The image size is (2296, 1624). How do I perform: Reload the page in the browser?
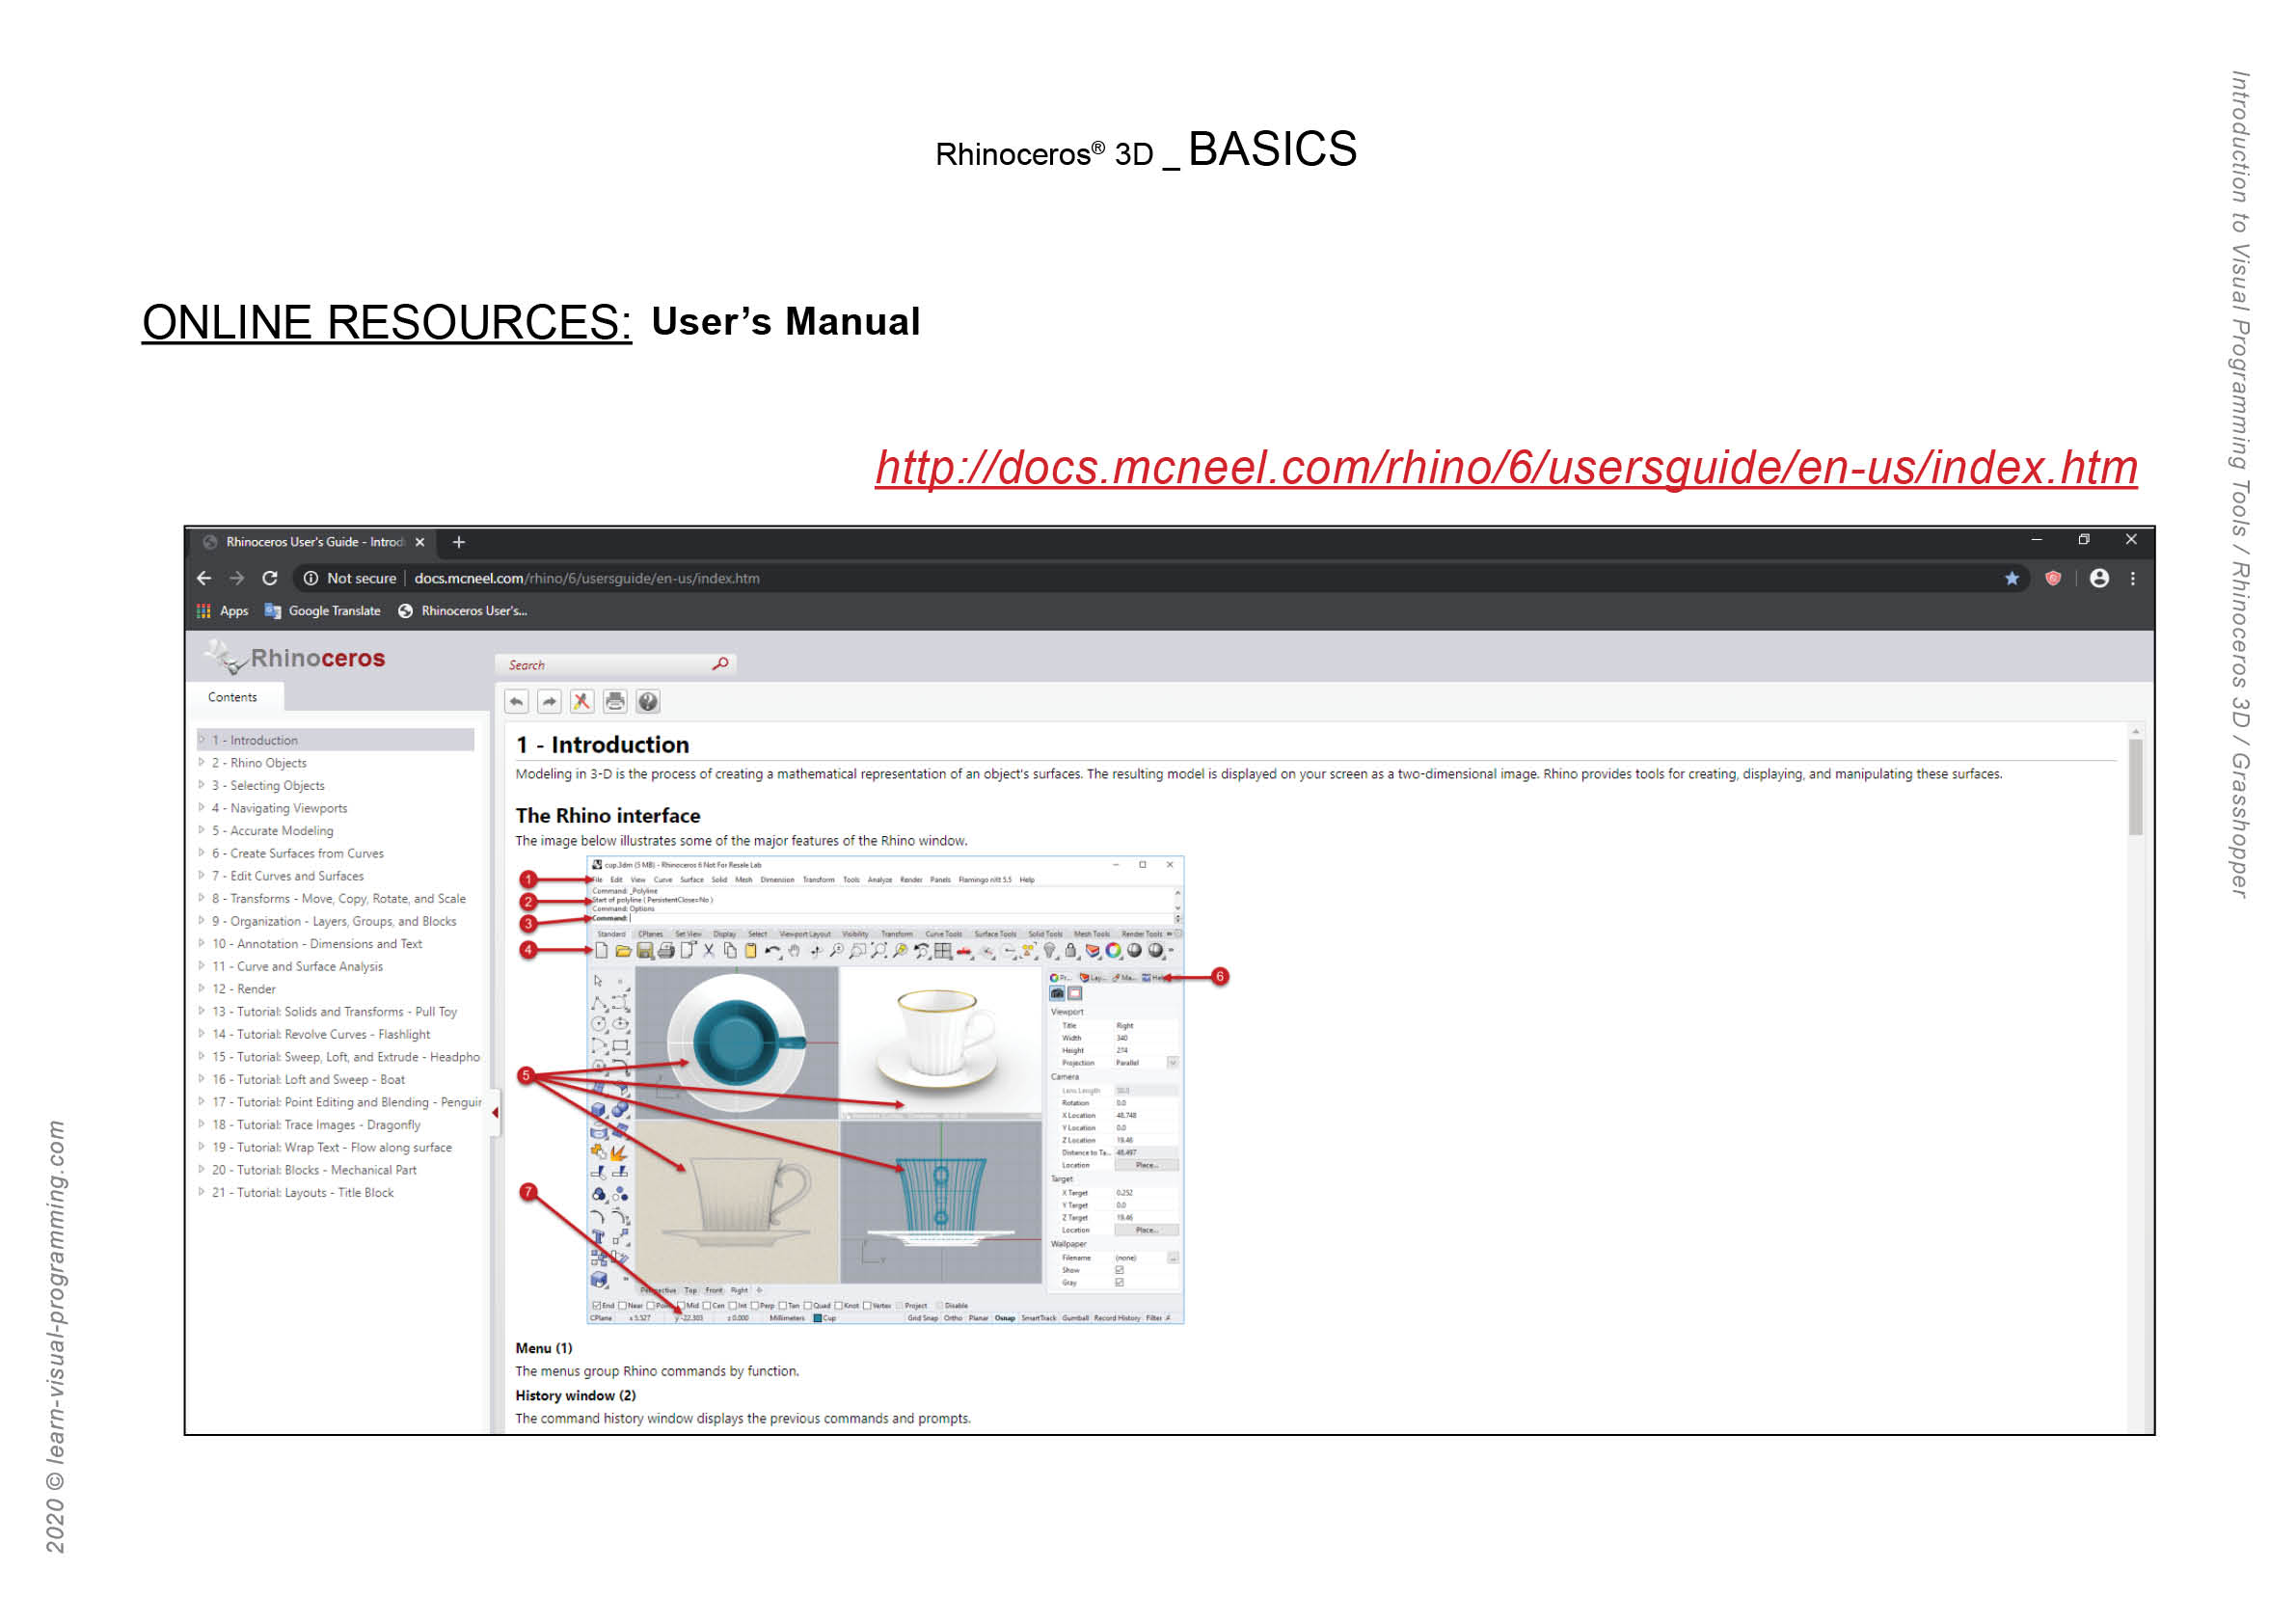pos(271,578)
